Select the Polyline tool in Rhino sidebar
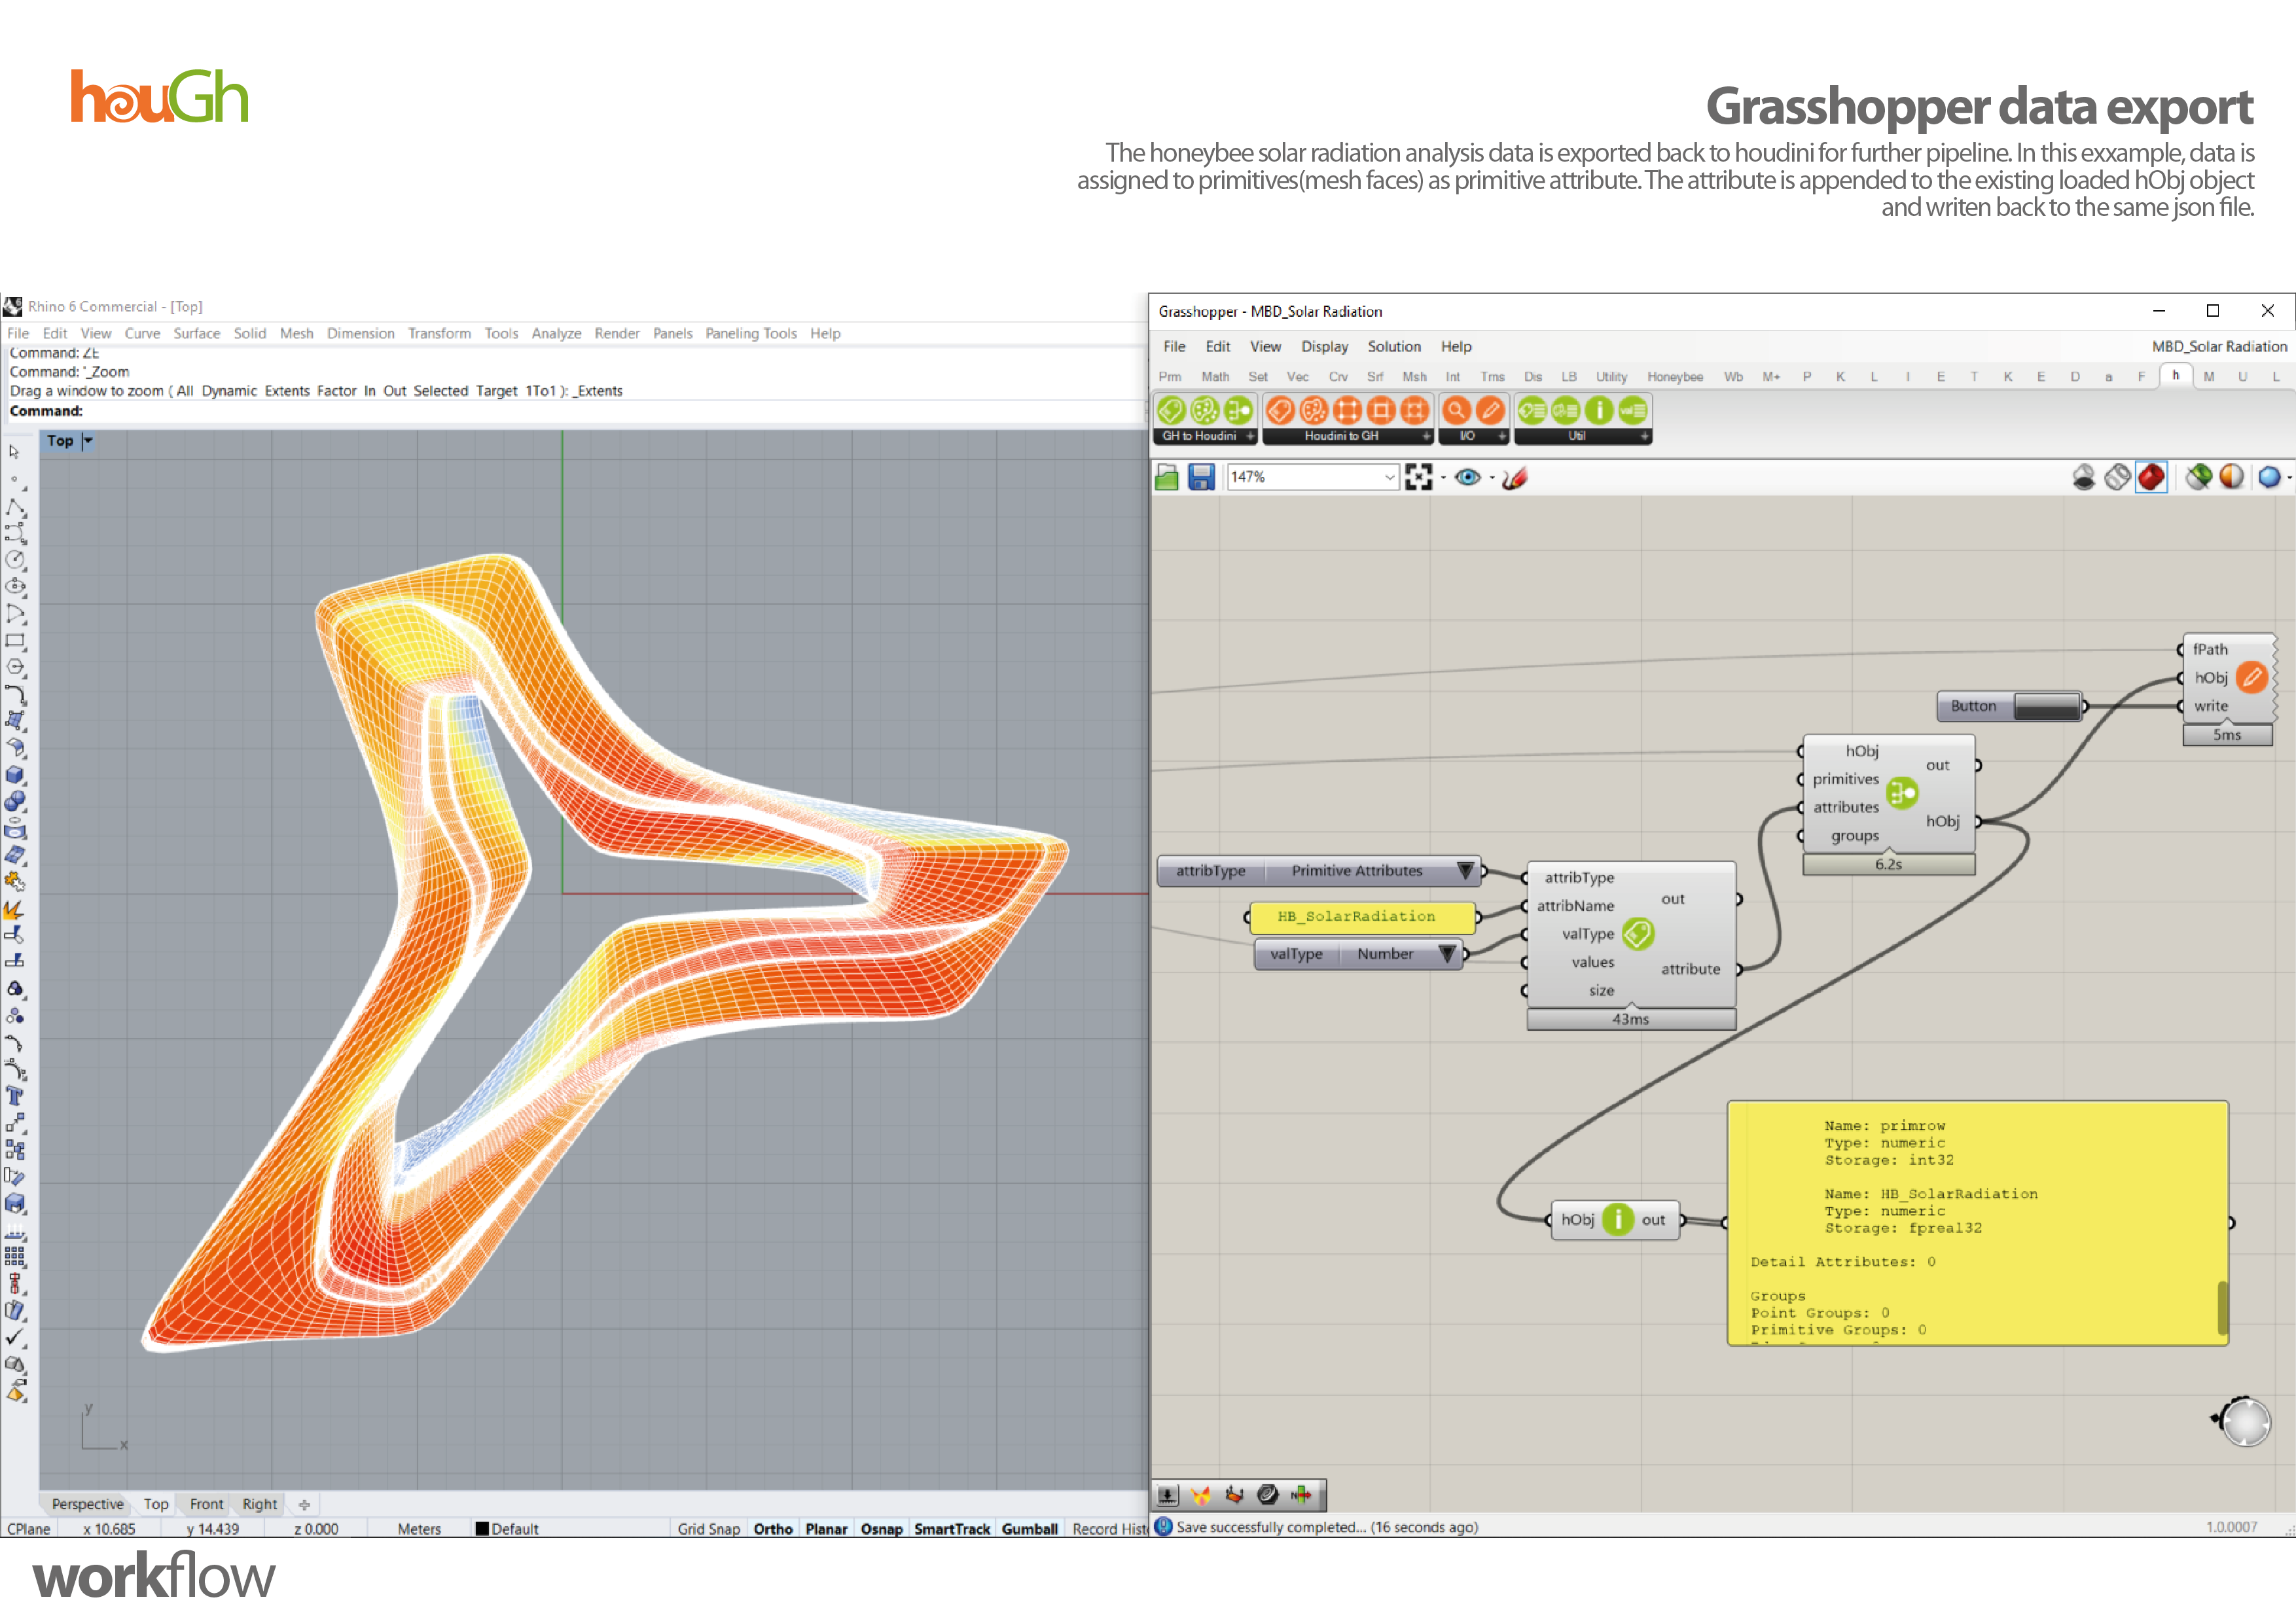The width and height of the screenshot is (2296, 1623). [15, 507]
